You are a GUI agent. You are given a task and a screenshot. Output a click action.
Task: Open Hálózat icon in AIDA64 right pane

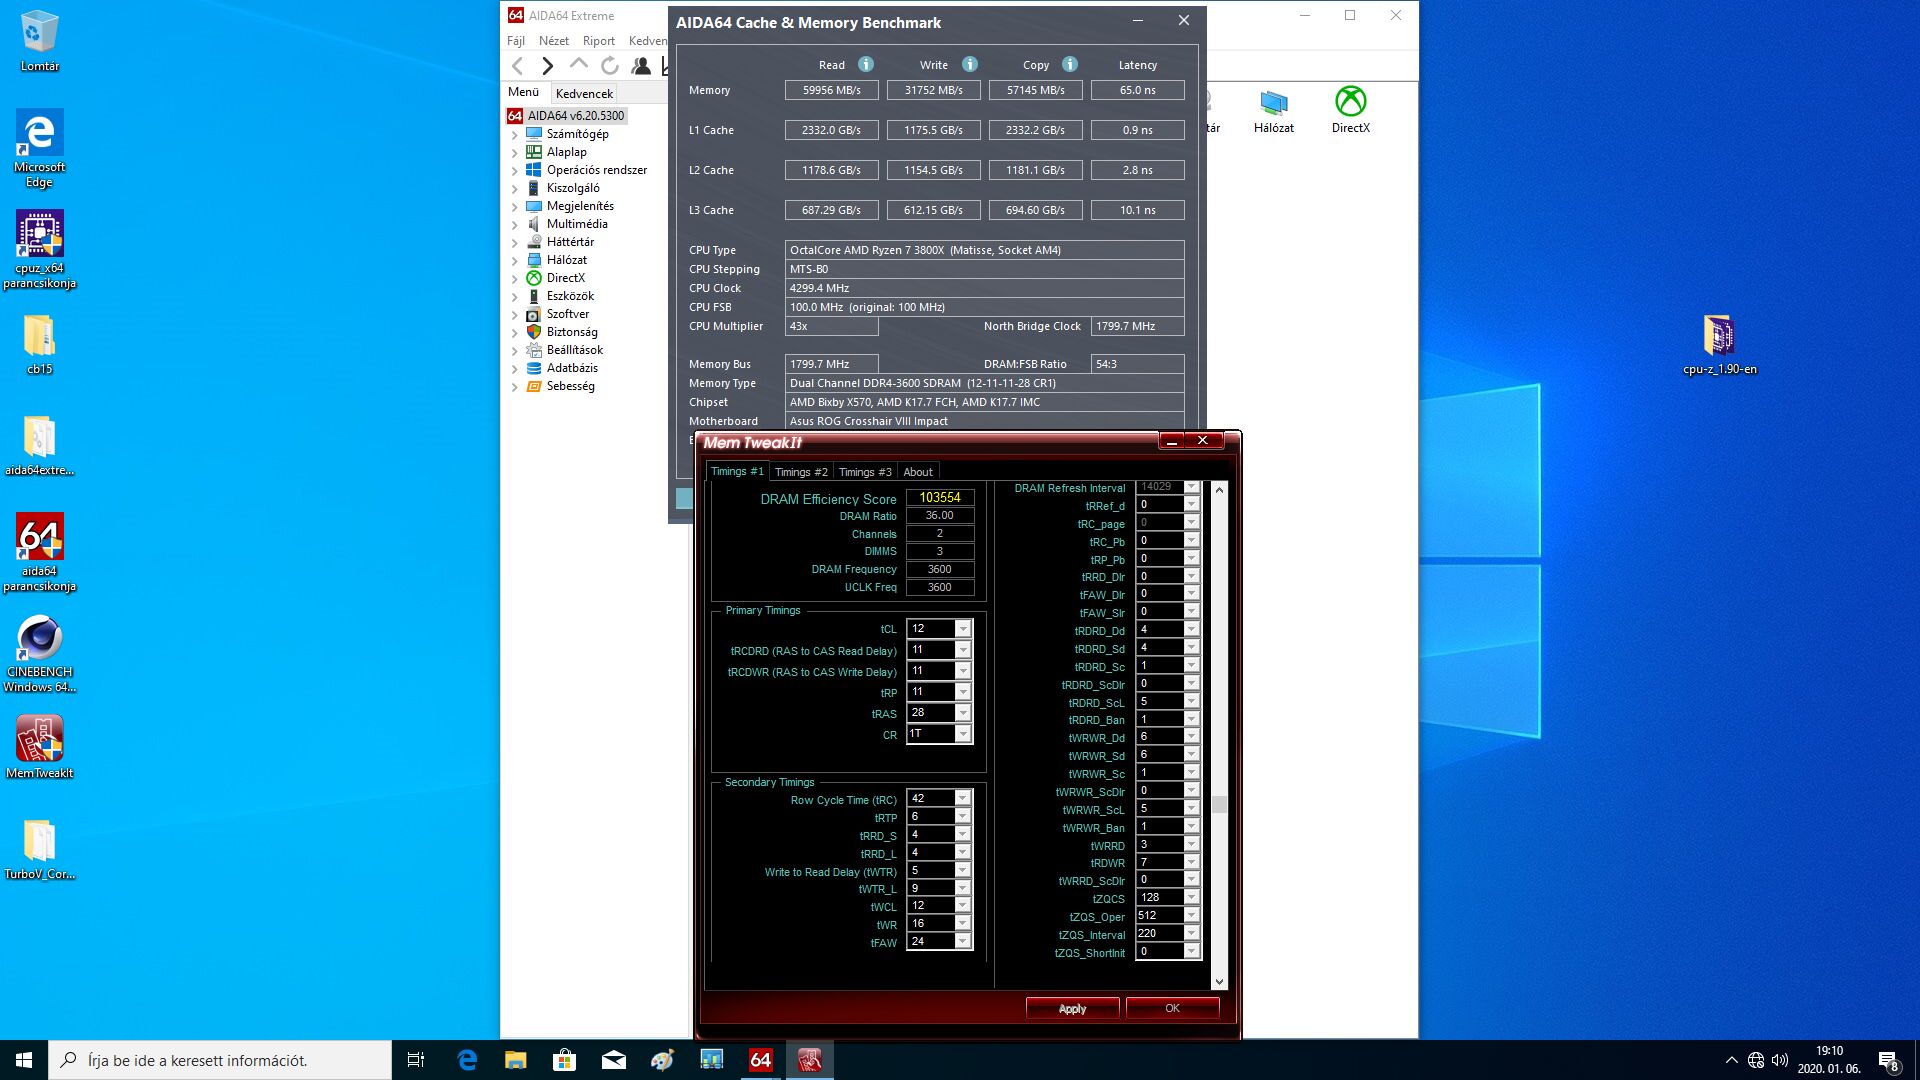(1274, 110)
